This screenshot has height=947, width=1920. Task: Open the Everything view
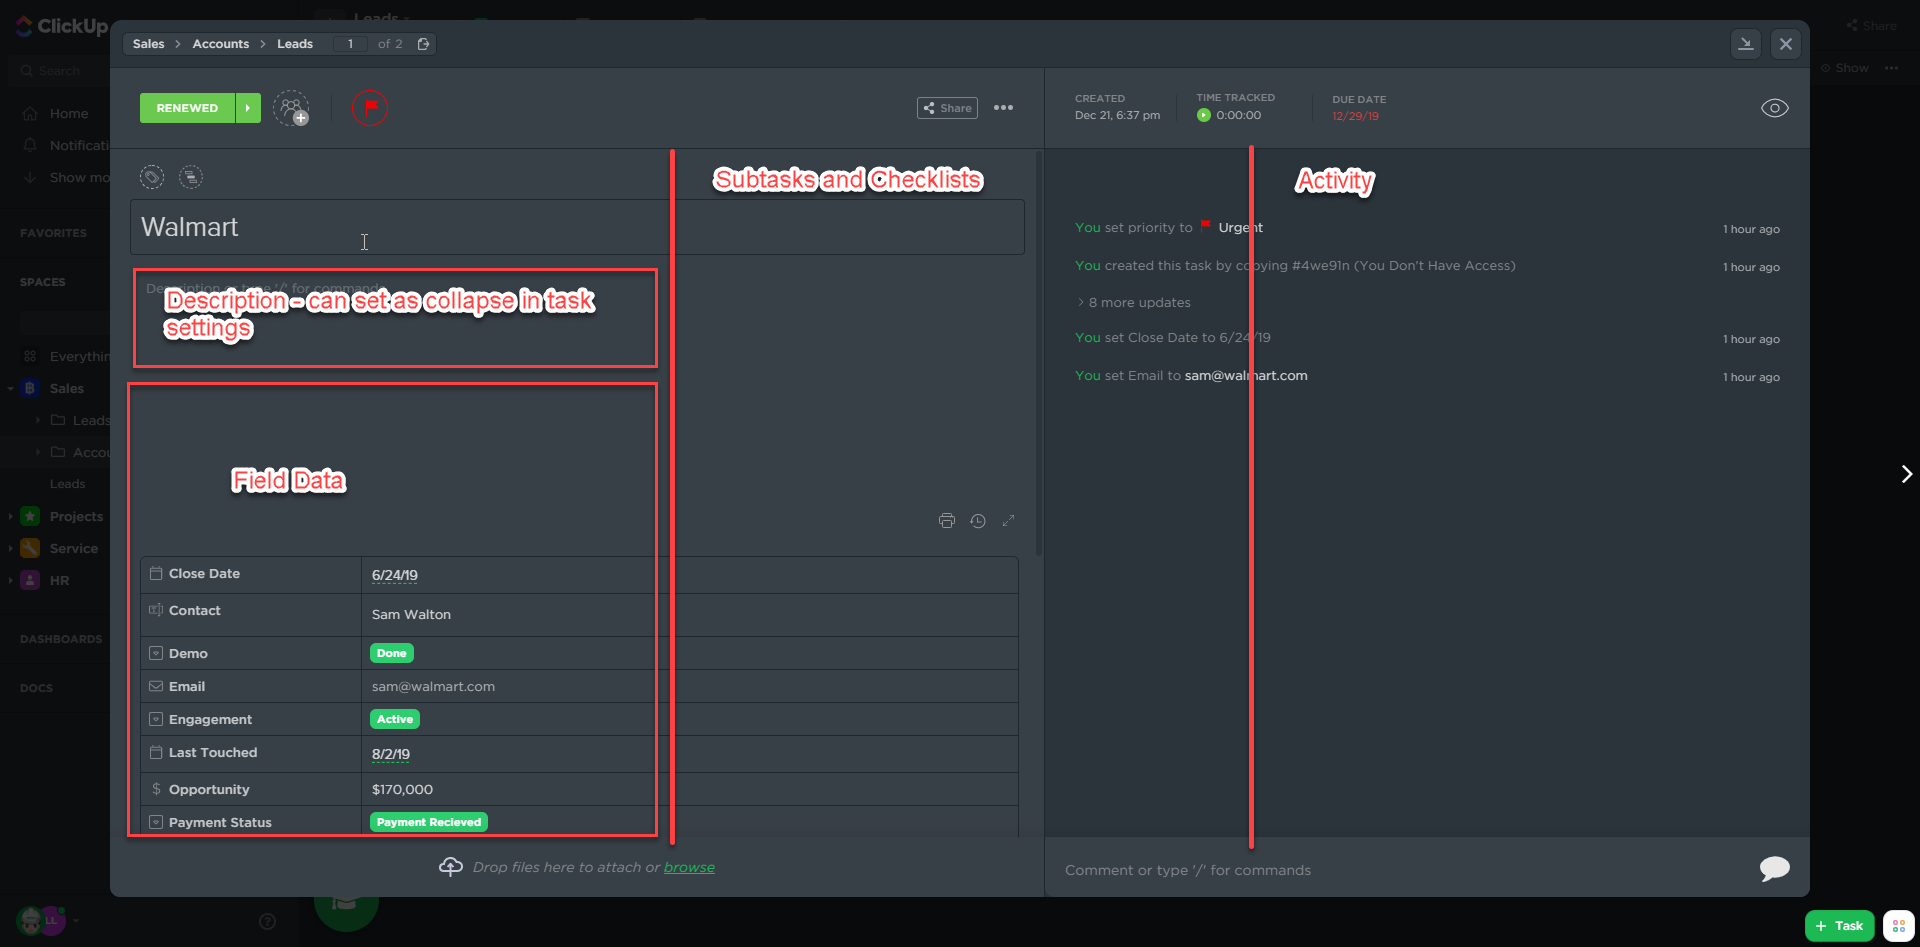tap(79, 356)
